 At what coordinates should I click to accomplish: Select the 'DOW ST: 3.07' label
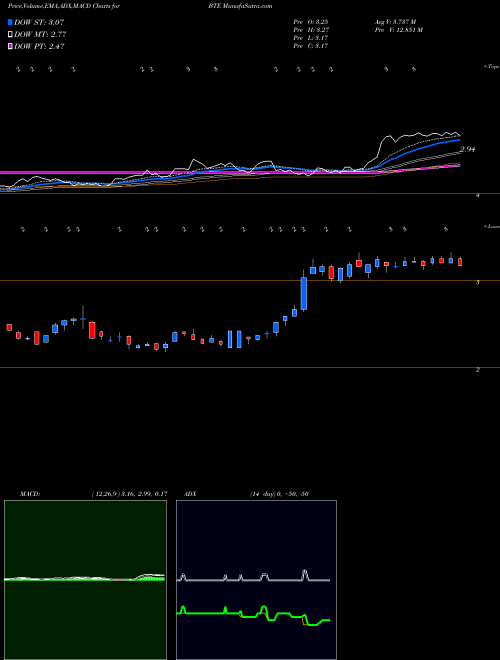39,22
